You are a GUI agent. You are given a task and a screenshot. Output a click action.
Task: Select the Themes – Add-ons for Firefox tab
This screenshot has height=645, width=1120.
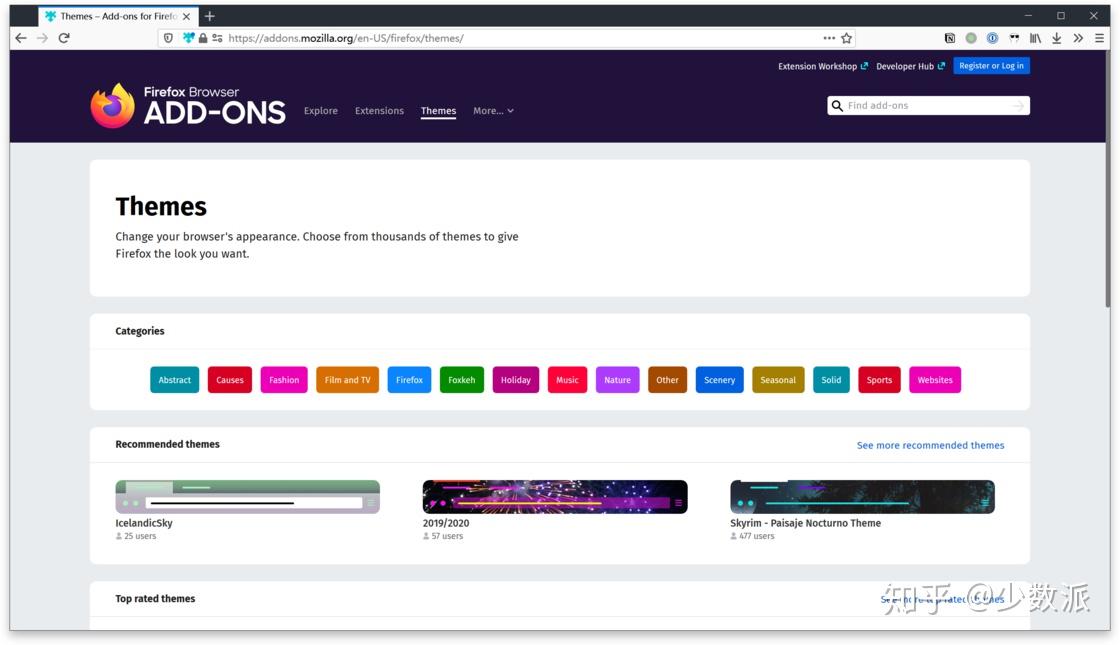click(117, 16)
